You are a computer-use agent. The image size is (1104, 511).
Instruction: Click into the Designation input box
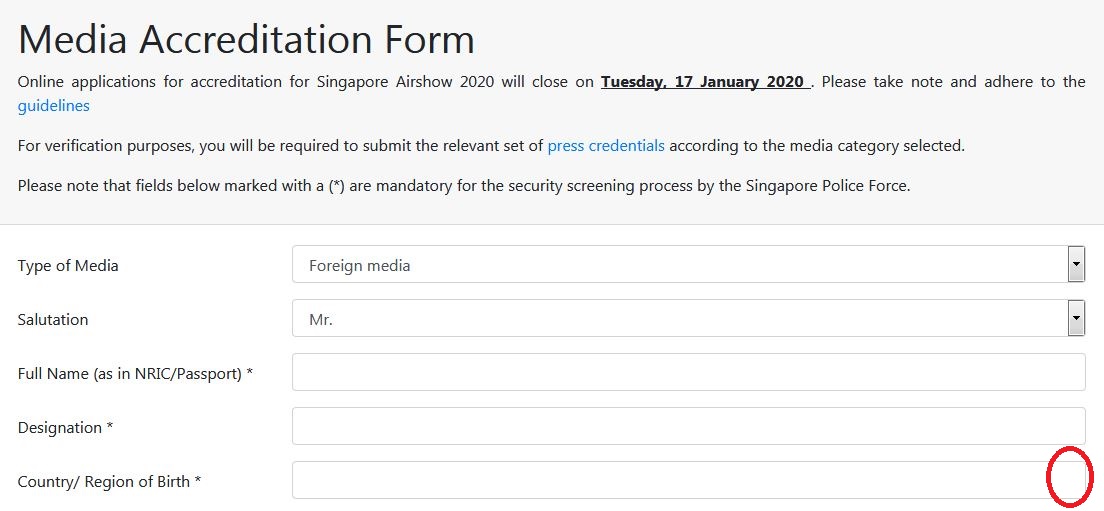pyautogui.click(x=688, y=427)
